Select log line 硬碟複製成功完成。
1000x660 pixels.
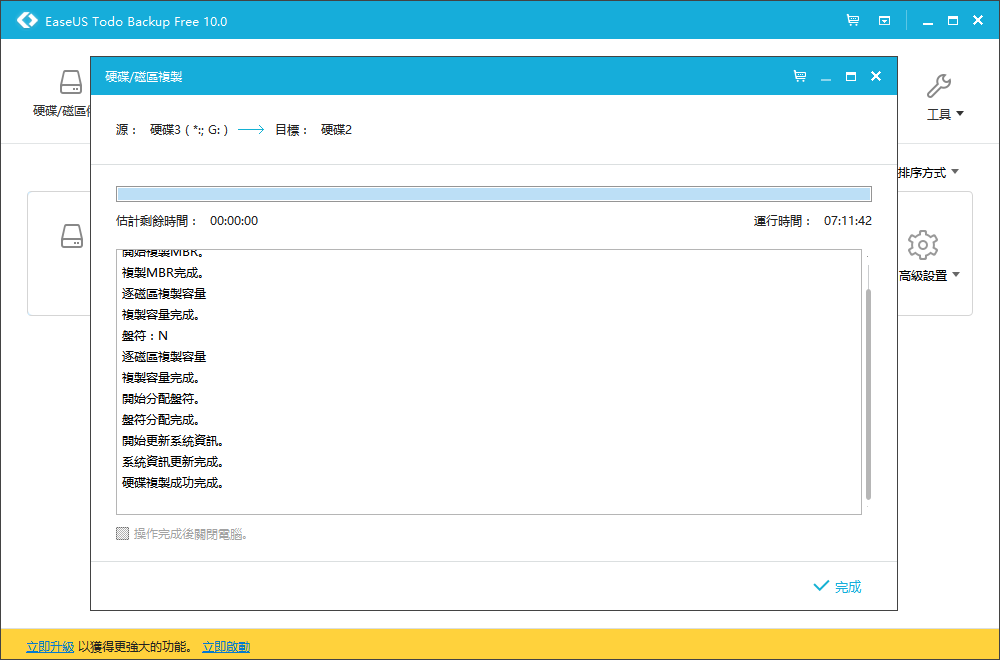click(174, 483)
